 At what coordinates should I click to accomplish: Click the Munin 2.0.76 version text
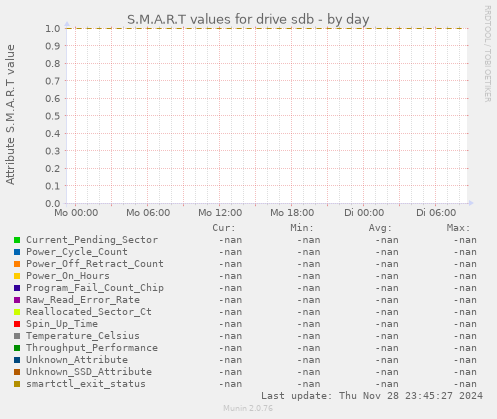coord(248,408)
